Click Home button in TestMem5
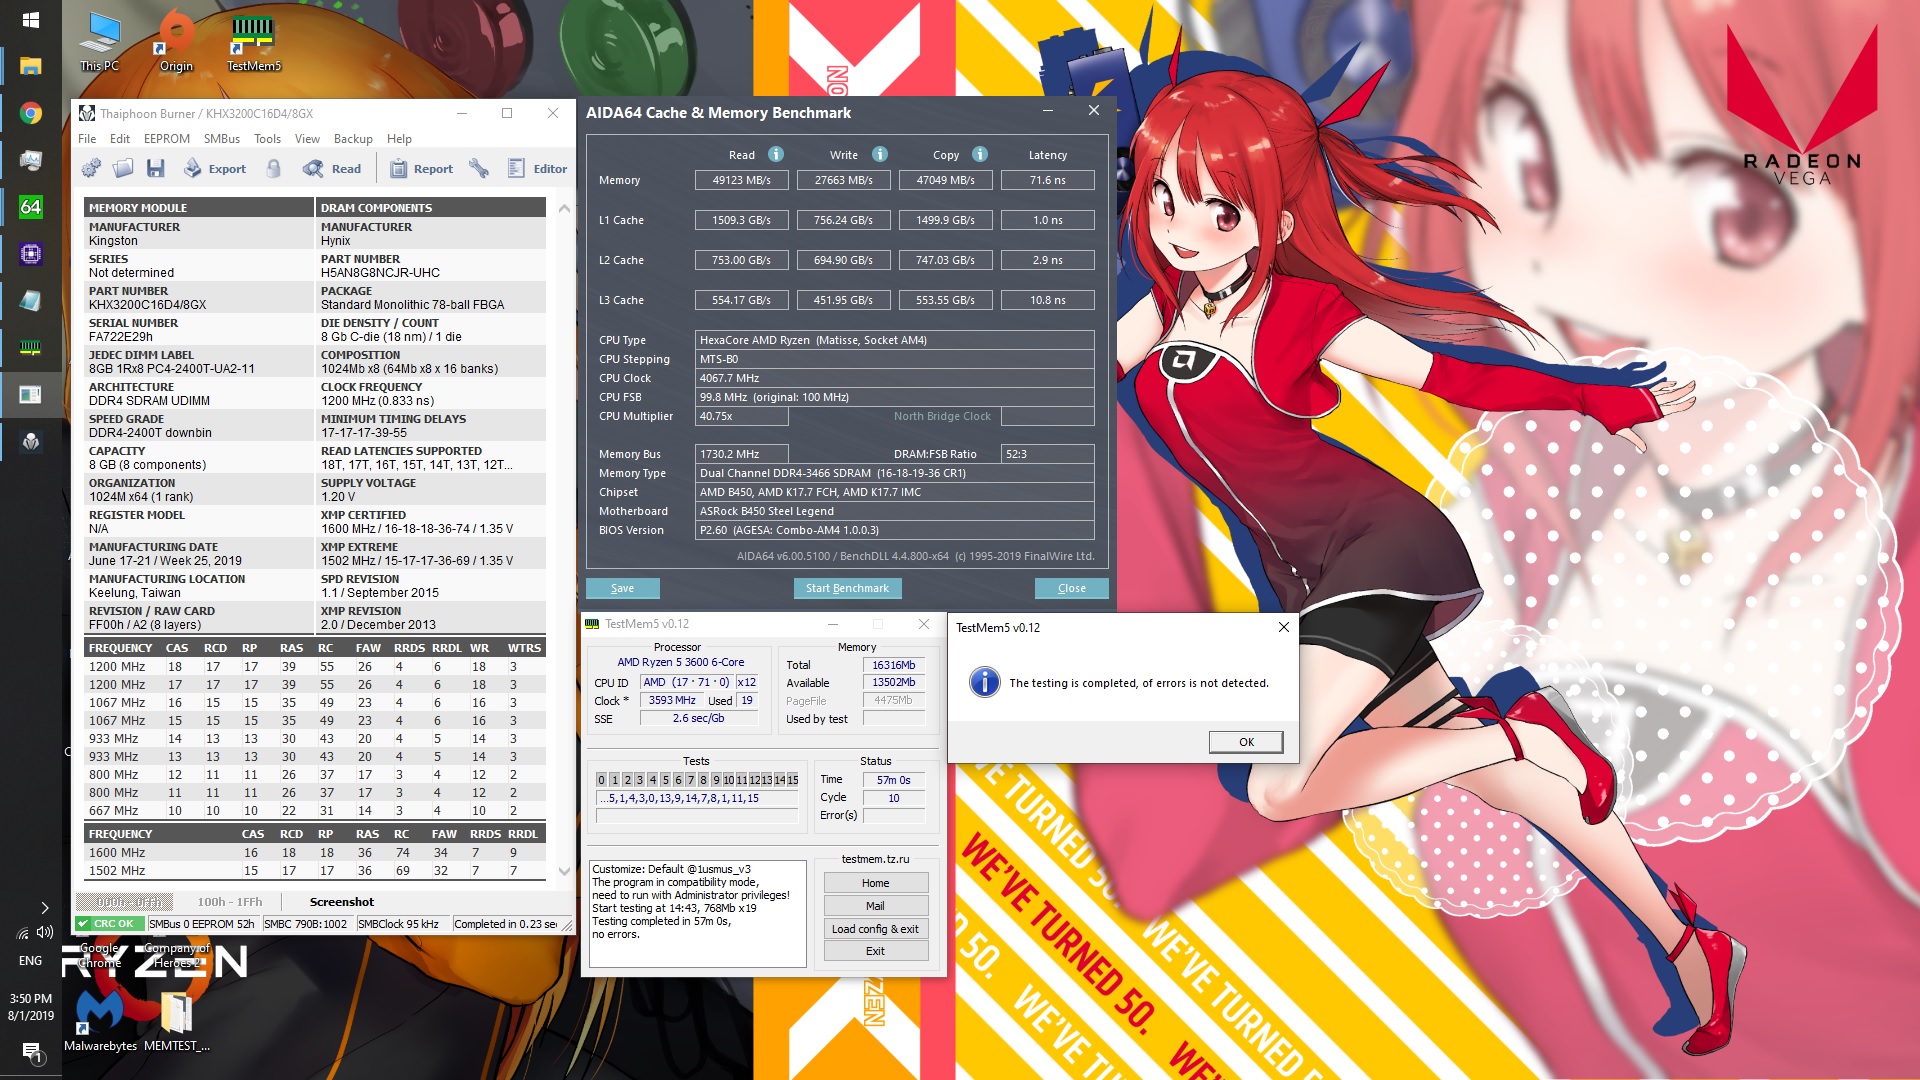The width and height of the screenshot is (1920, 1080). 875,883
